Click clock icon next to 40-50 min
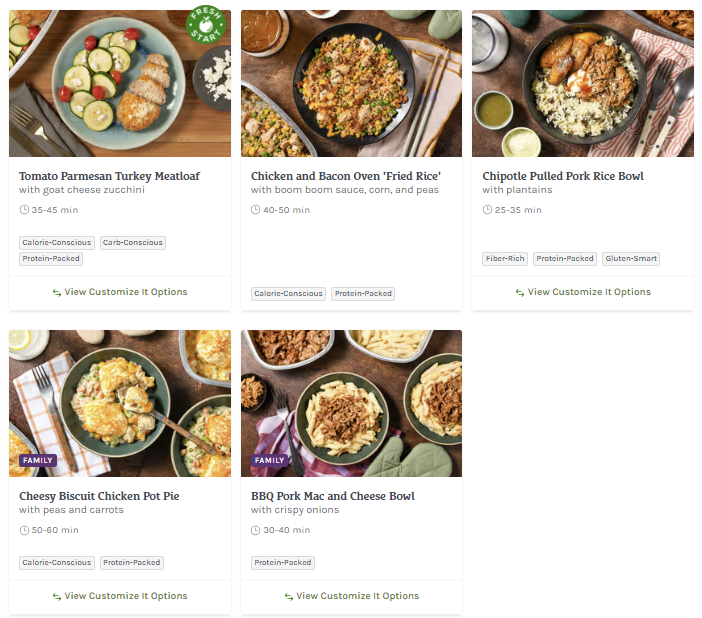Screen dimensions: 702x618 coord(255,210)
